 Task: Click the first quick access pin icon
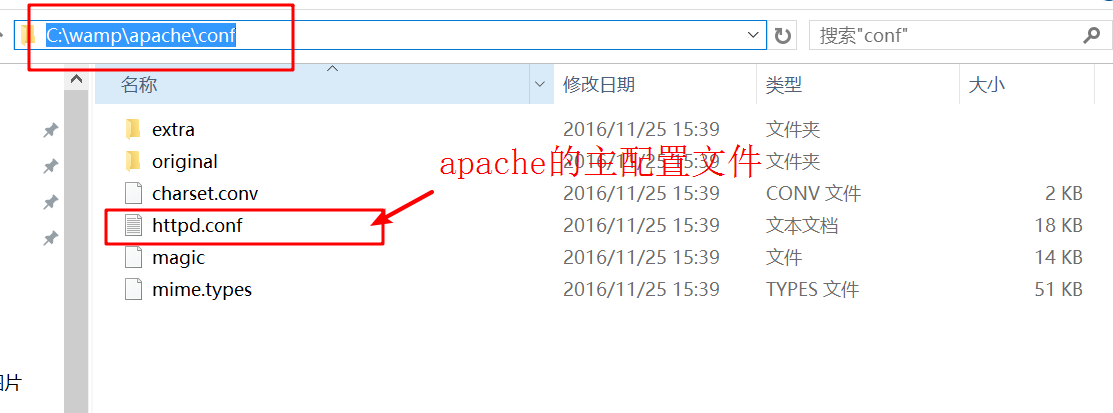coord(50,130)
